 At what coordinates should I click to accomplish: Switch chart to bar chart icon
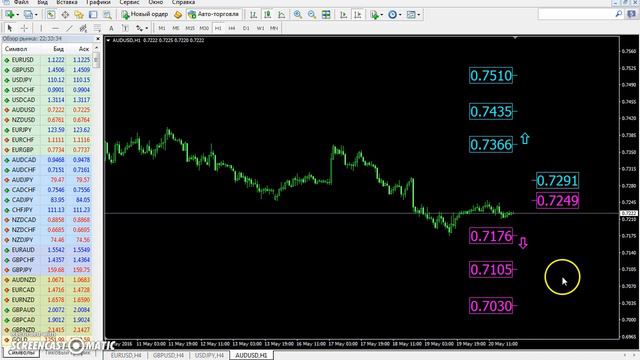coord(253,15)
